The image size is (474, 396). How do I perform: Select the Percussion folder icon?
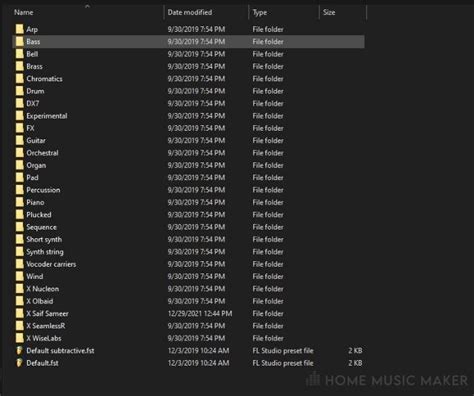point(20,190)
